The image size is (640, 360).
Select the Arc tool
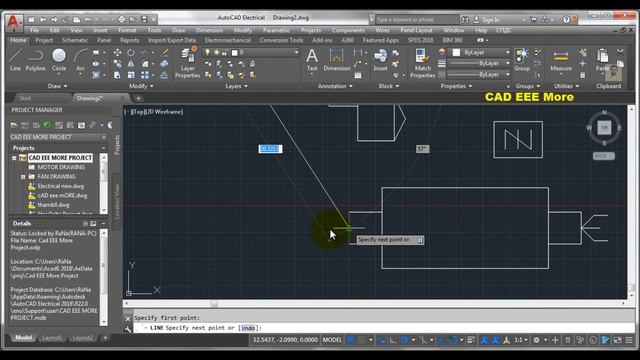80,60
